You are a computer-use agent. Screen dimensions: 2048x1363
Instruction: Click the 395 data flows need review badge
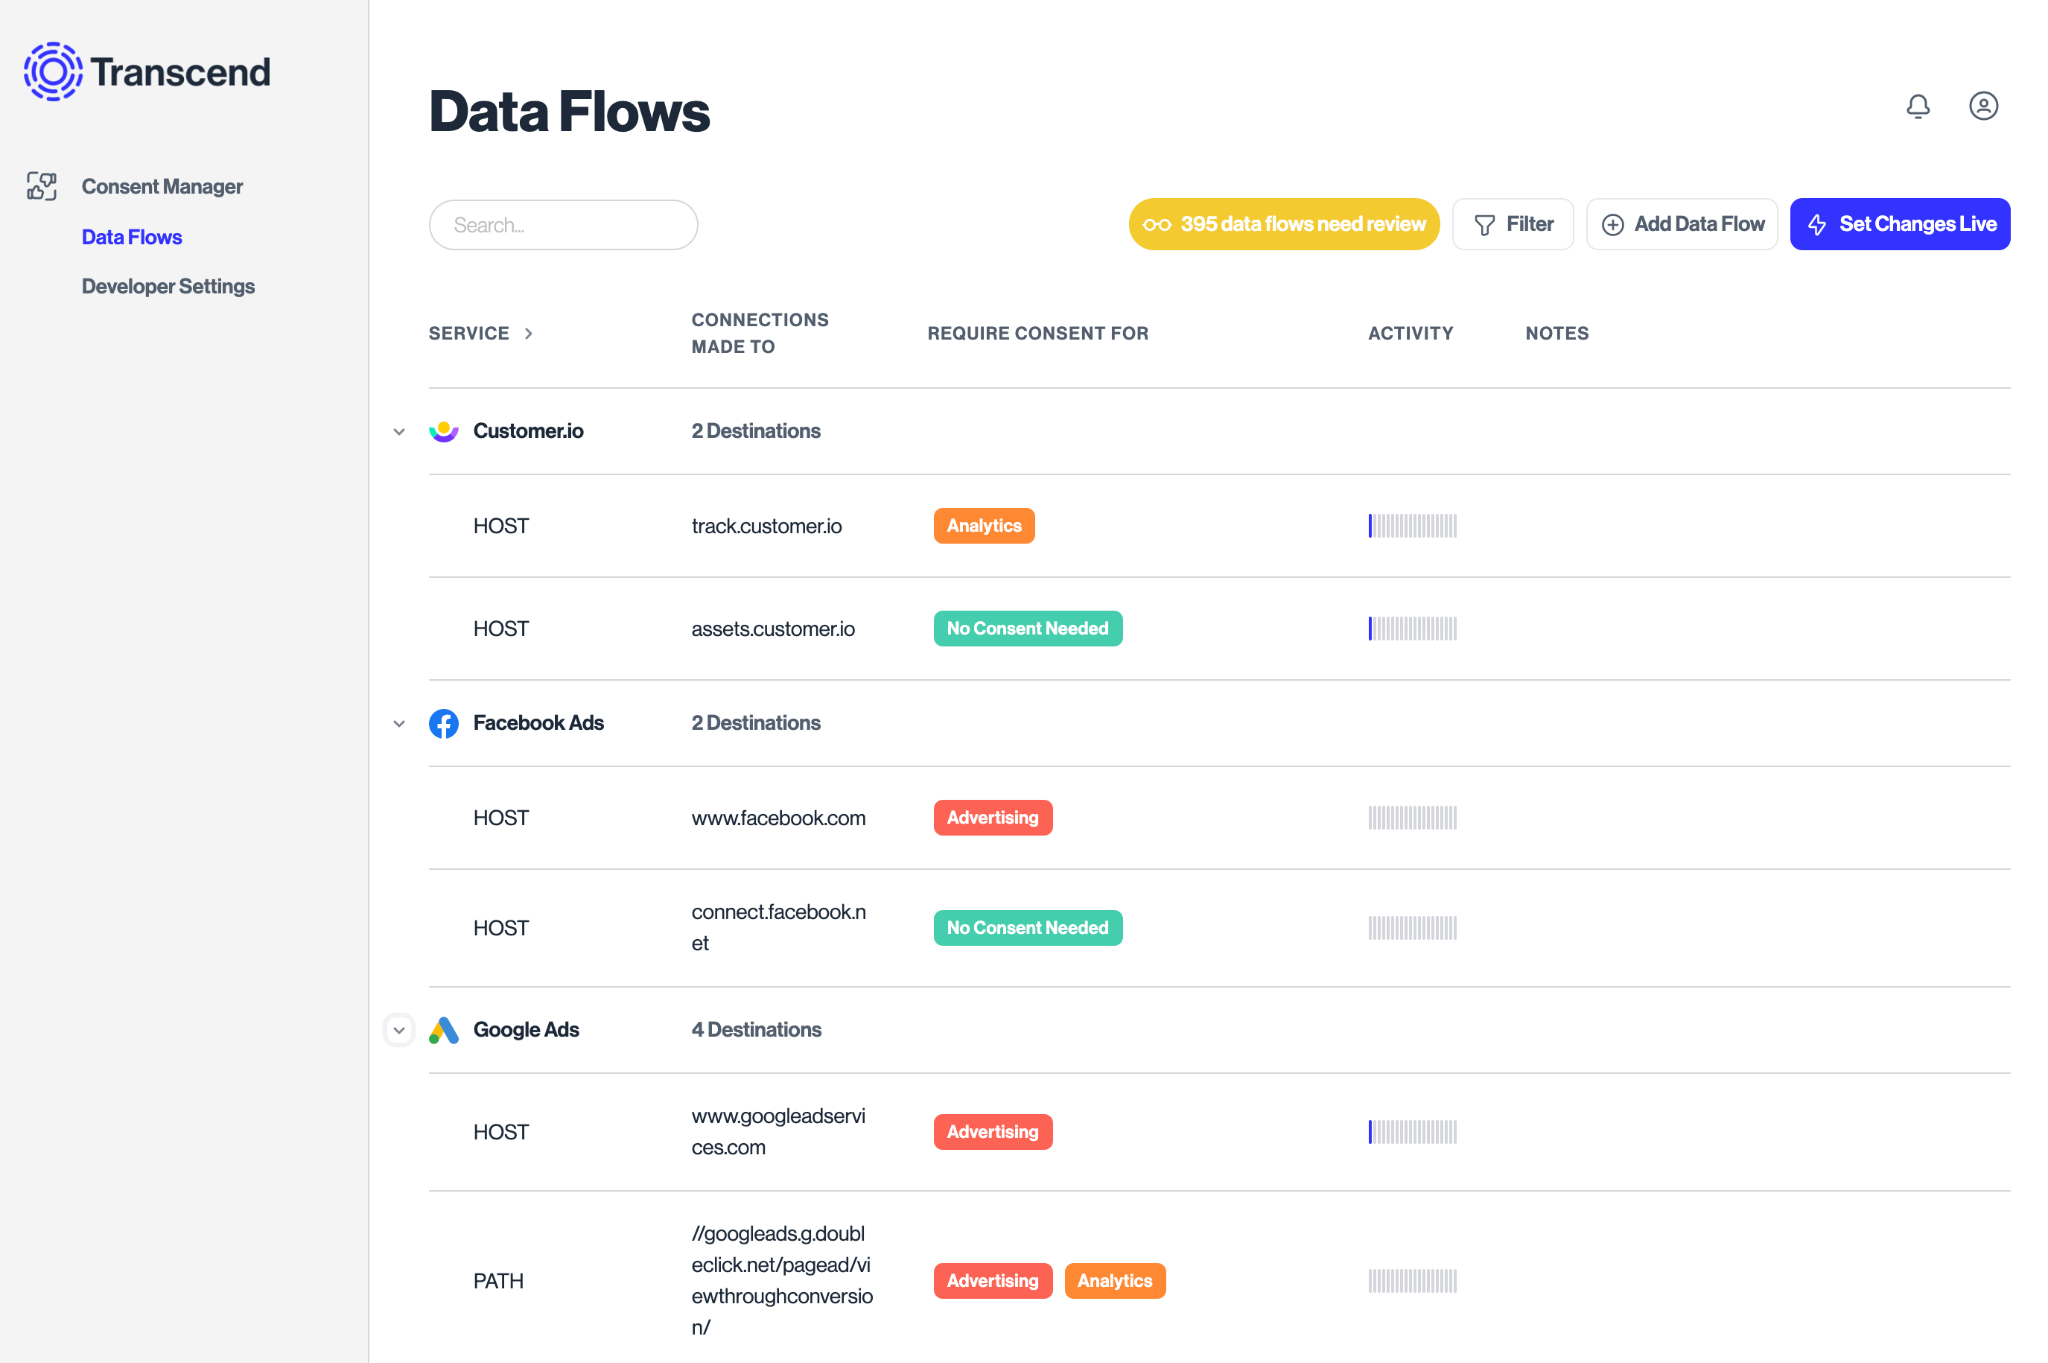point(1284,224)
